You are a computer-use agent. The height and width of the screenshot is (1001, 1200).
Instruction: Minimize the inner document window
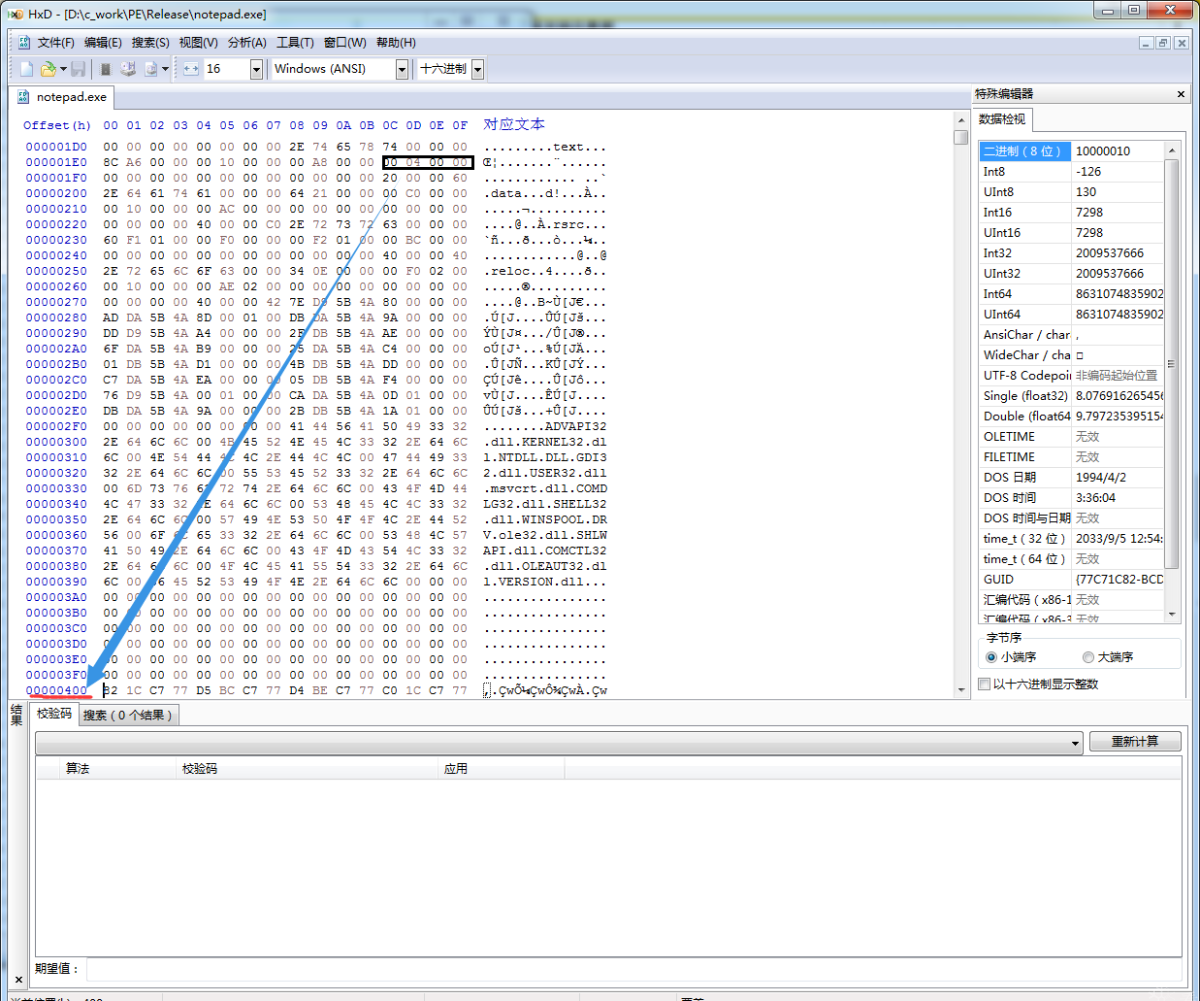[x=1146, y=42]
